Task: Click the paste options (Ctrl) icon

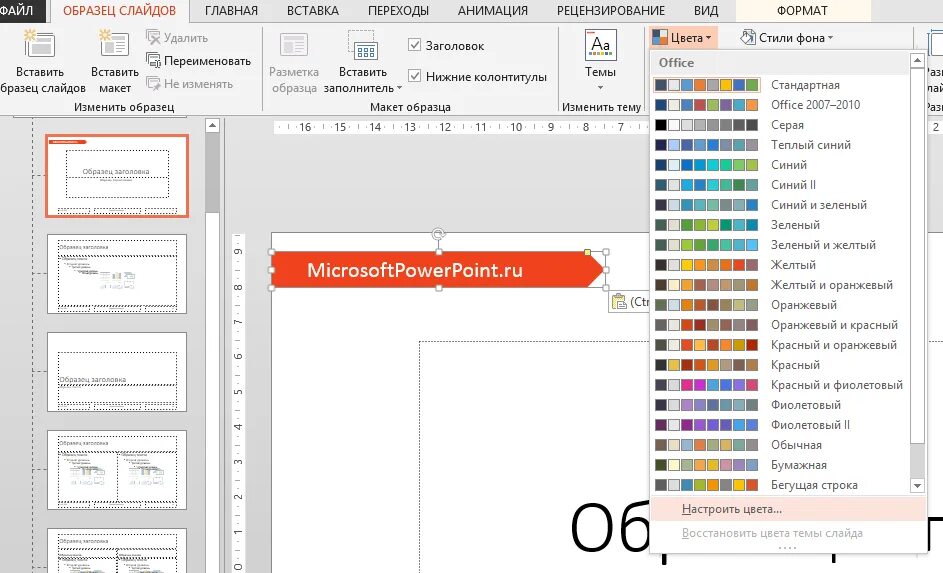Action: point(618,301)
